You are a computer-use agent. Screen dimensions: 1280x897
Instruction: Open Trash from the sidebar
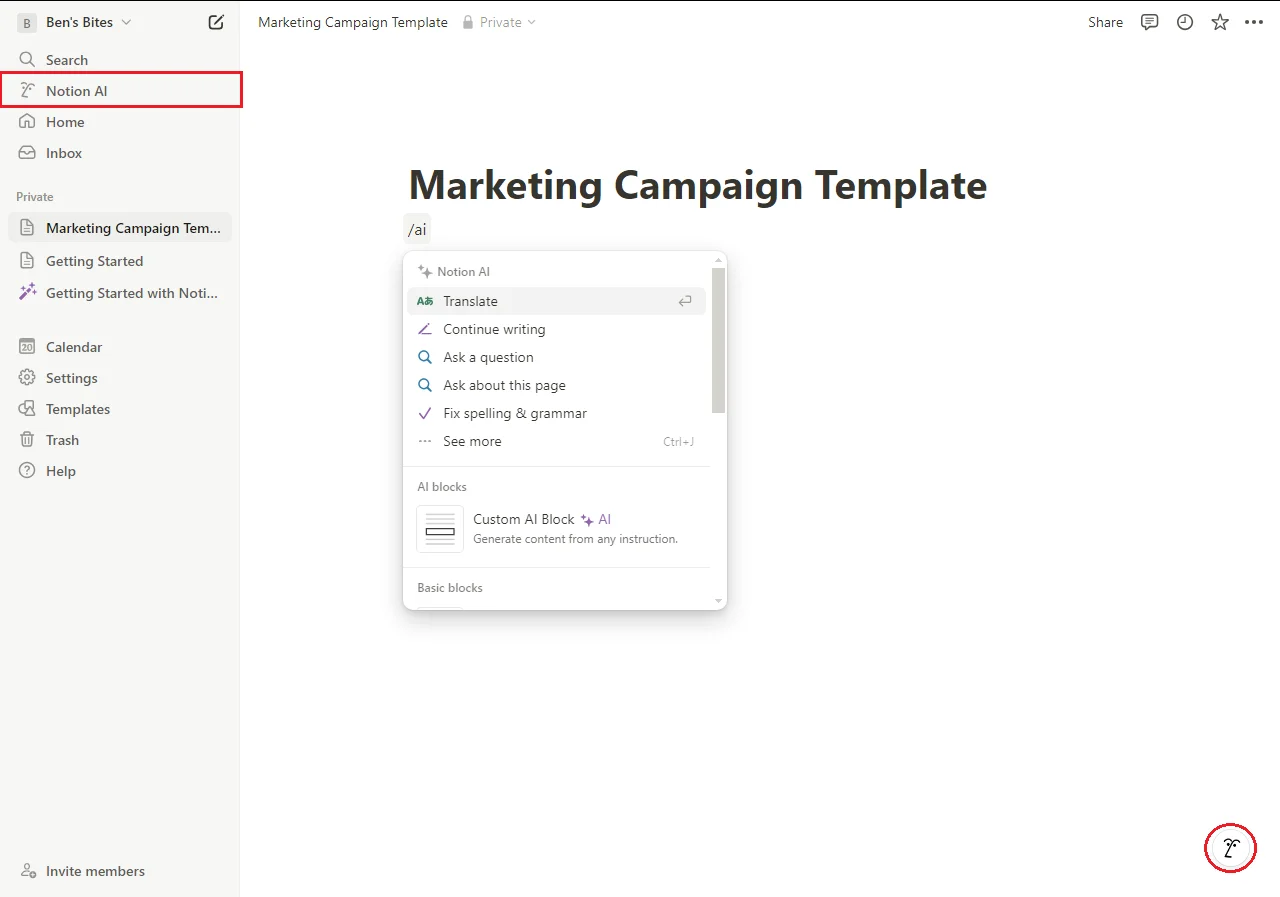point(120,440)
